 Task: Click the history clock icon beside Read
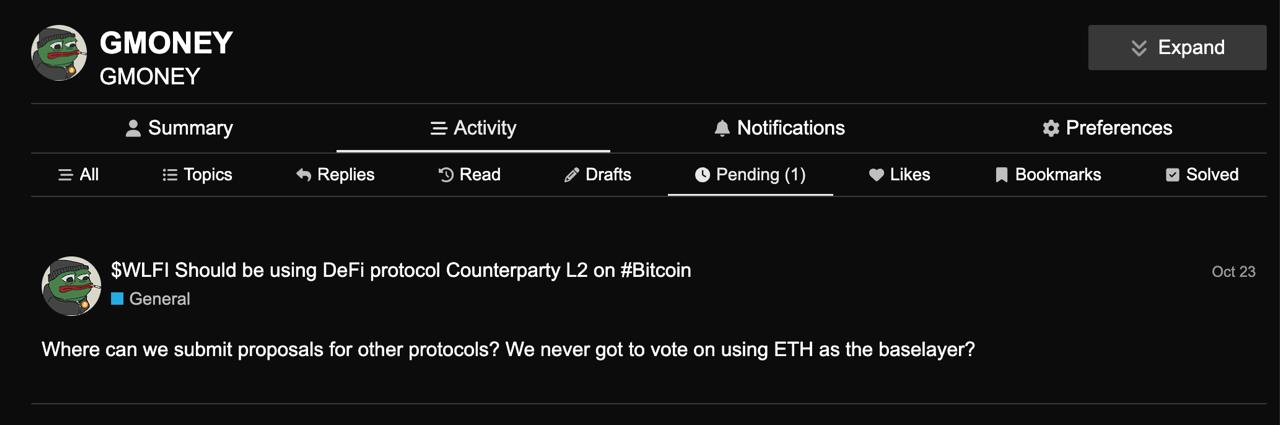446,175
